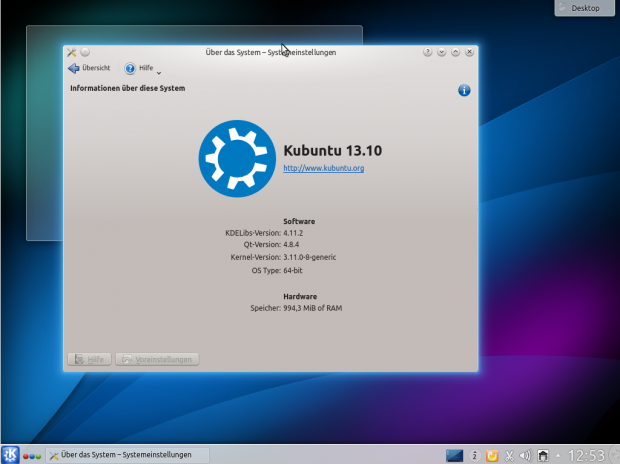Click the Kernel-Version value 3.11.0-8-generic
This screenshot has height=464, width=620.
[310, 257]
